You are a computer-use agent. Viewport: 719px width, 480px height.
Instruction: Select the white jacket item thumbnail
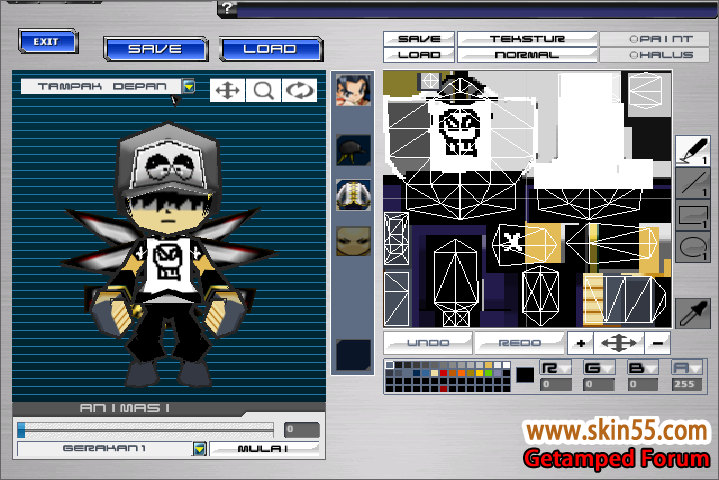pos(353,195)
